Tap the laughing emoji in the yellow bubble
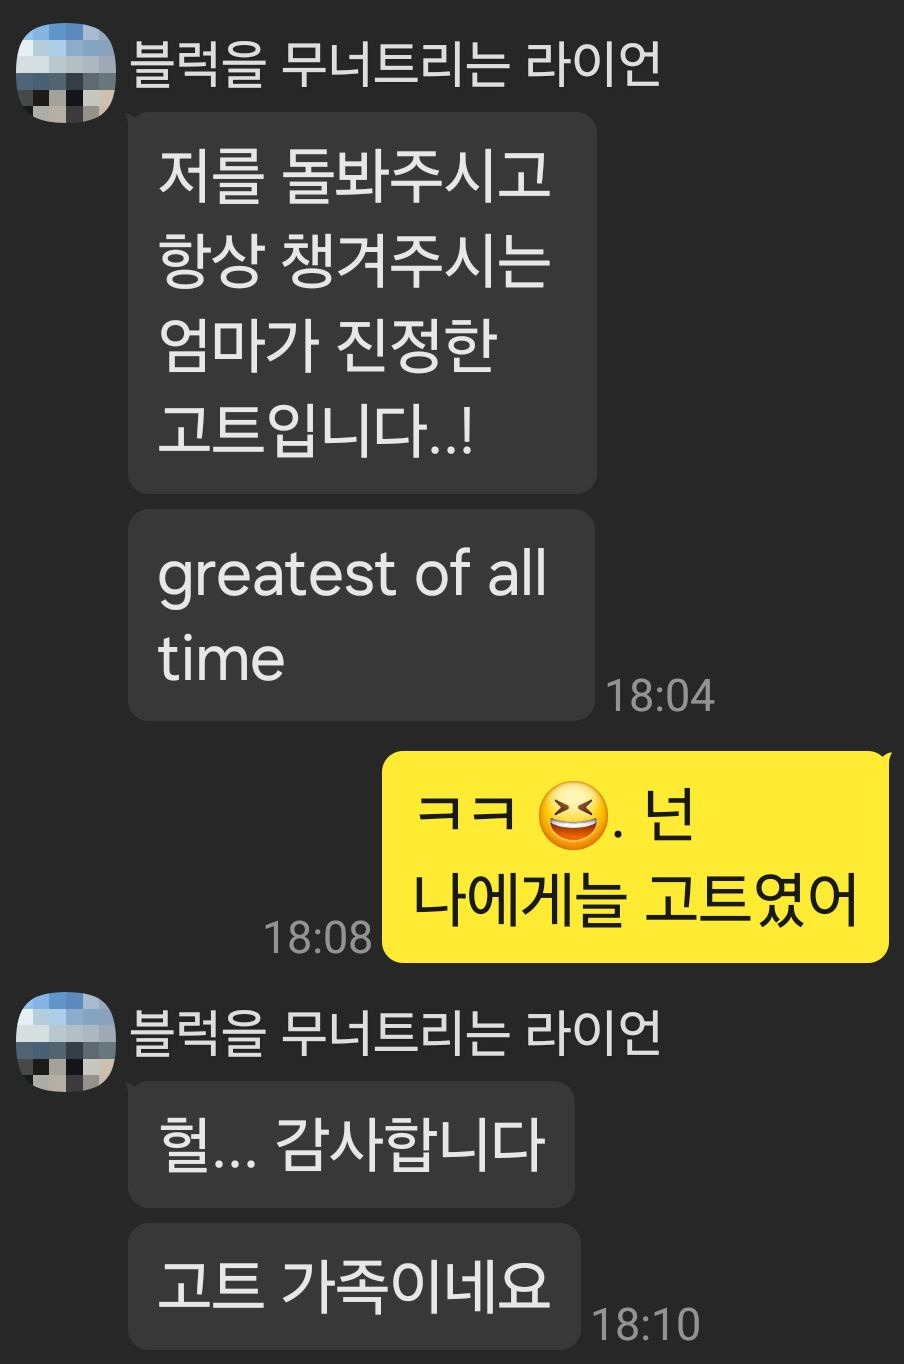Viewport: 904px width, 1364px height. (573, 816)
